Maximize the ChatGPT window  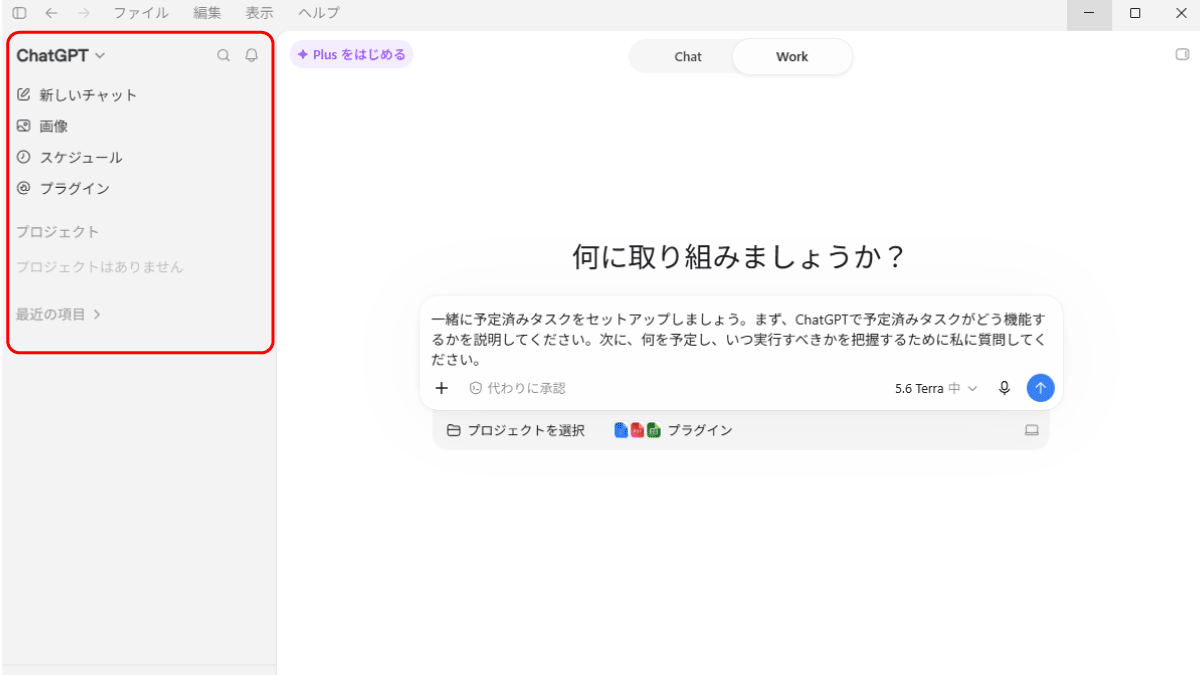coord(1135,13)
